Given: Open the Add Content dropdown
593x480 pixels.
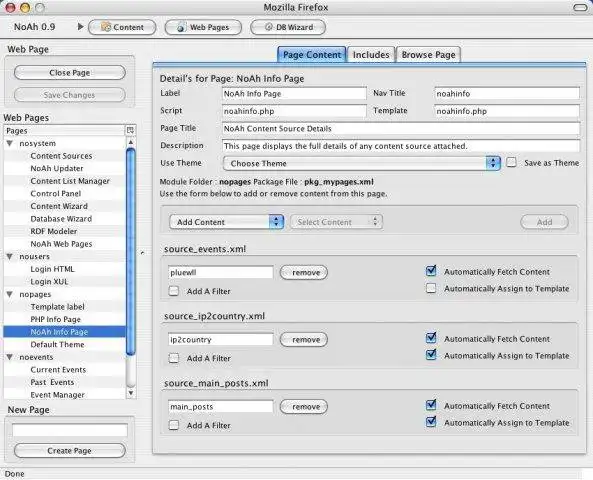Looking at the screenshot, I should pyautogui.click(x=227, y=222).
